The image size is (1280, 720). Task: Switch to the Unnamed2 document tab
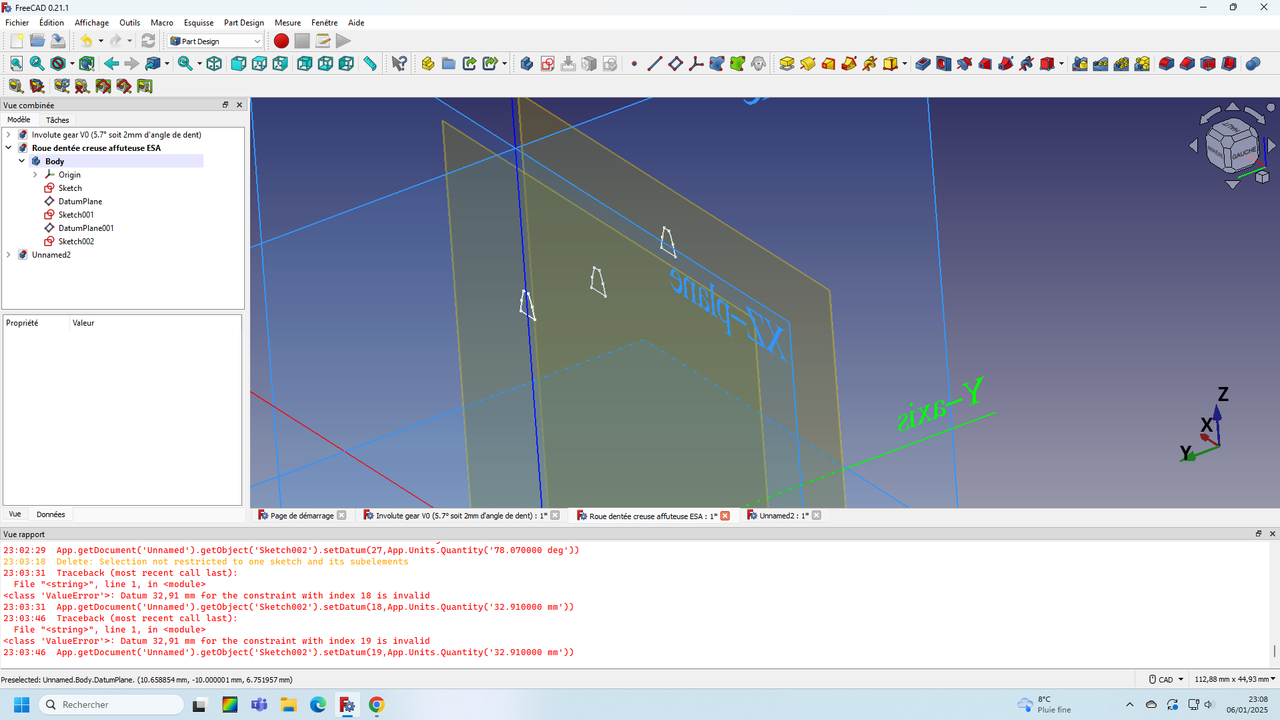(784, 516)
